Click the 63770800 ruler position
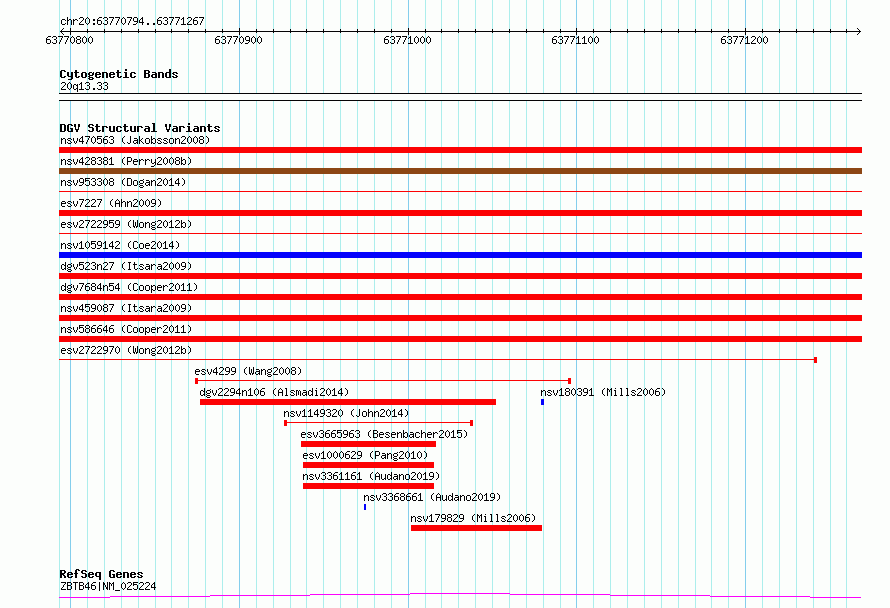 pos(69,40)
